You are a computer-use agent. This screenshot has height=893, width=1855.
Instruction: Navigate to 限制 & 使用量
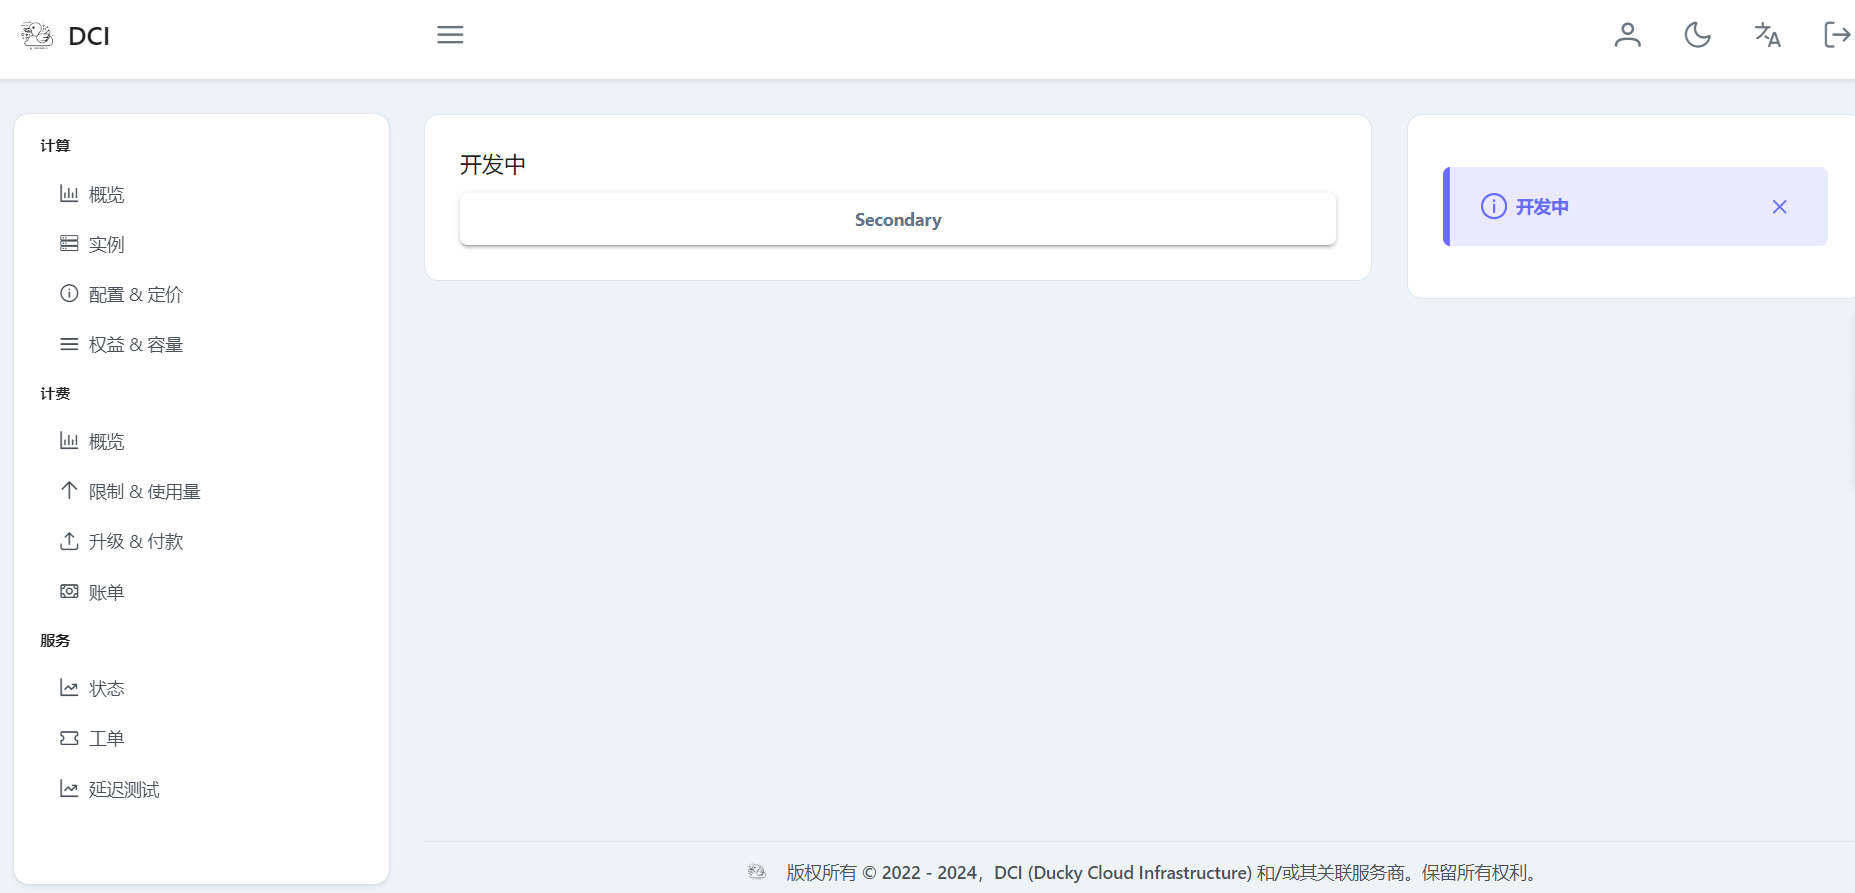coord(144,491)
